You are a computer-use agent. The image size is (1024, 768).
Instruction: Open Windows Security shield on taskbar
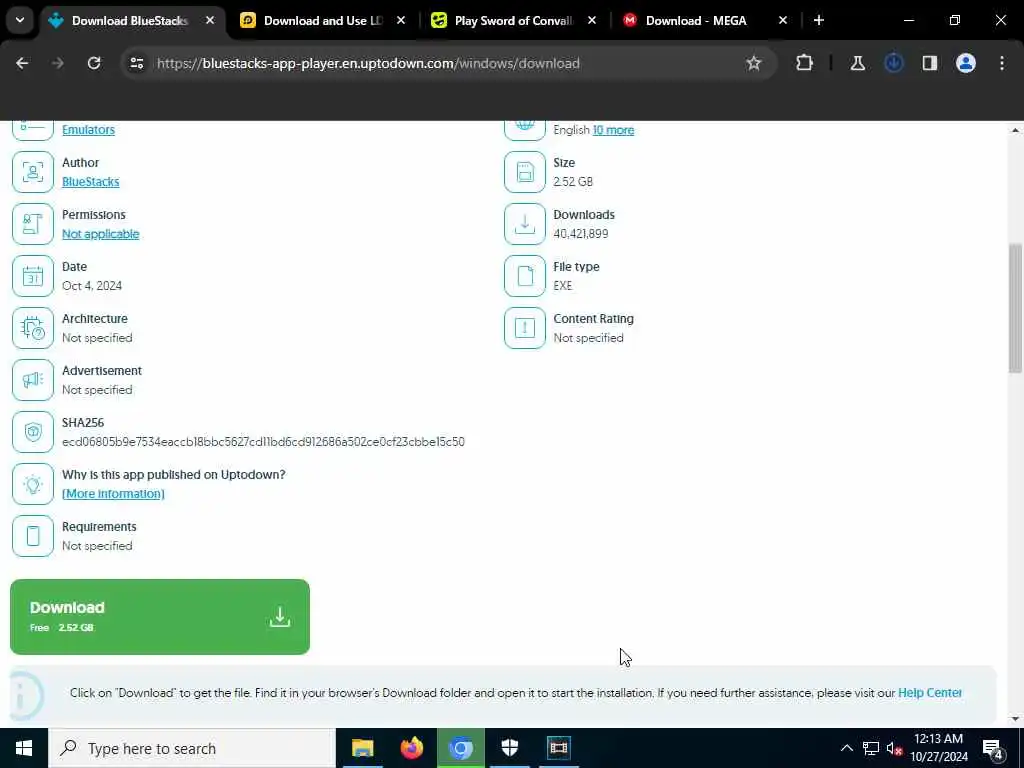tap(509, 748)
